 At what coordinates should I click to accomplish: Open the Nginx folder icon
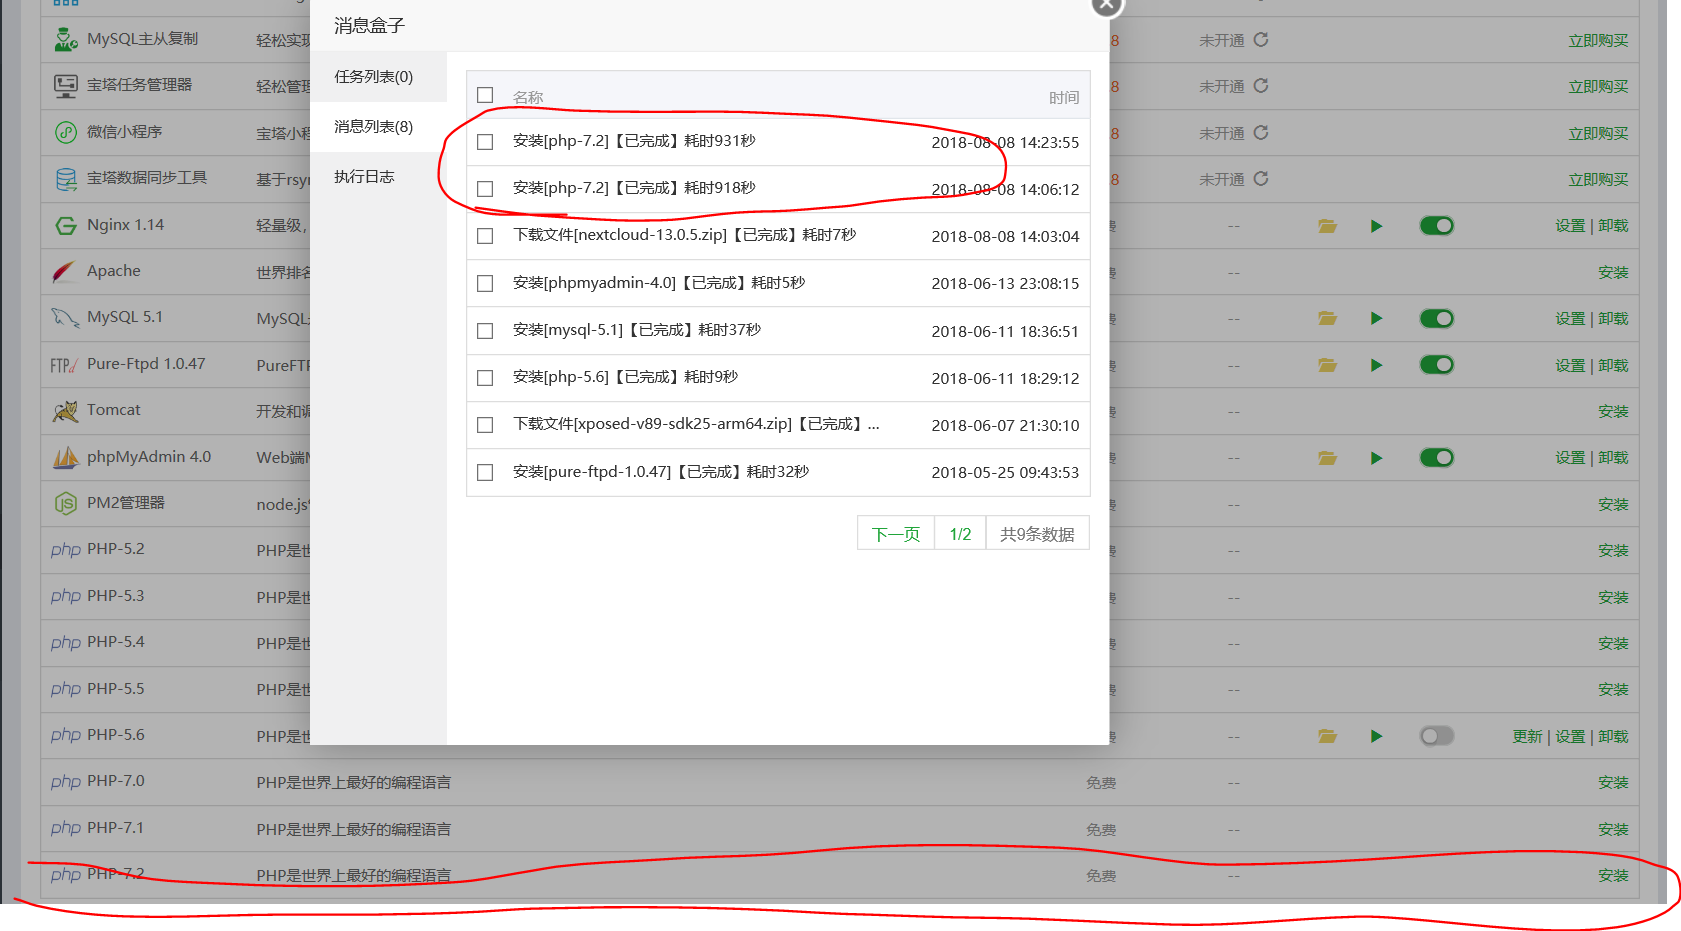point(1328,226)
